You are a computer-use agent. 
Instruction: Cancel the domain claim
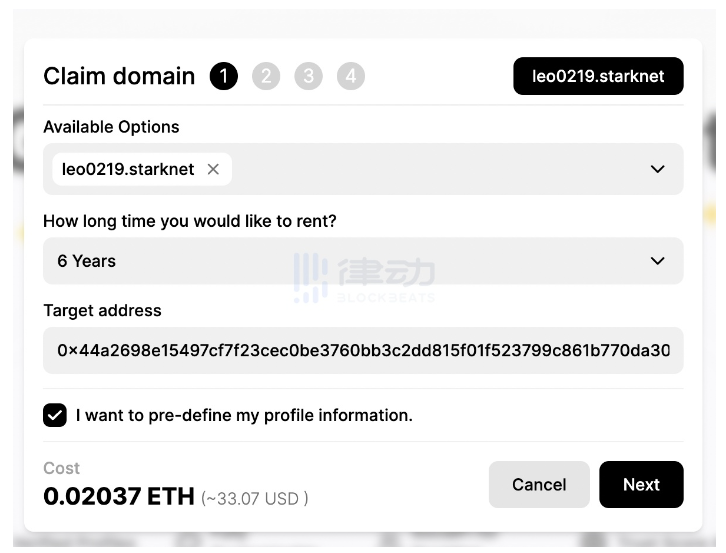click(539, 484)
